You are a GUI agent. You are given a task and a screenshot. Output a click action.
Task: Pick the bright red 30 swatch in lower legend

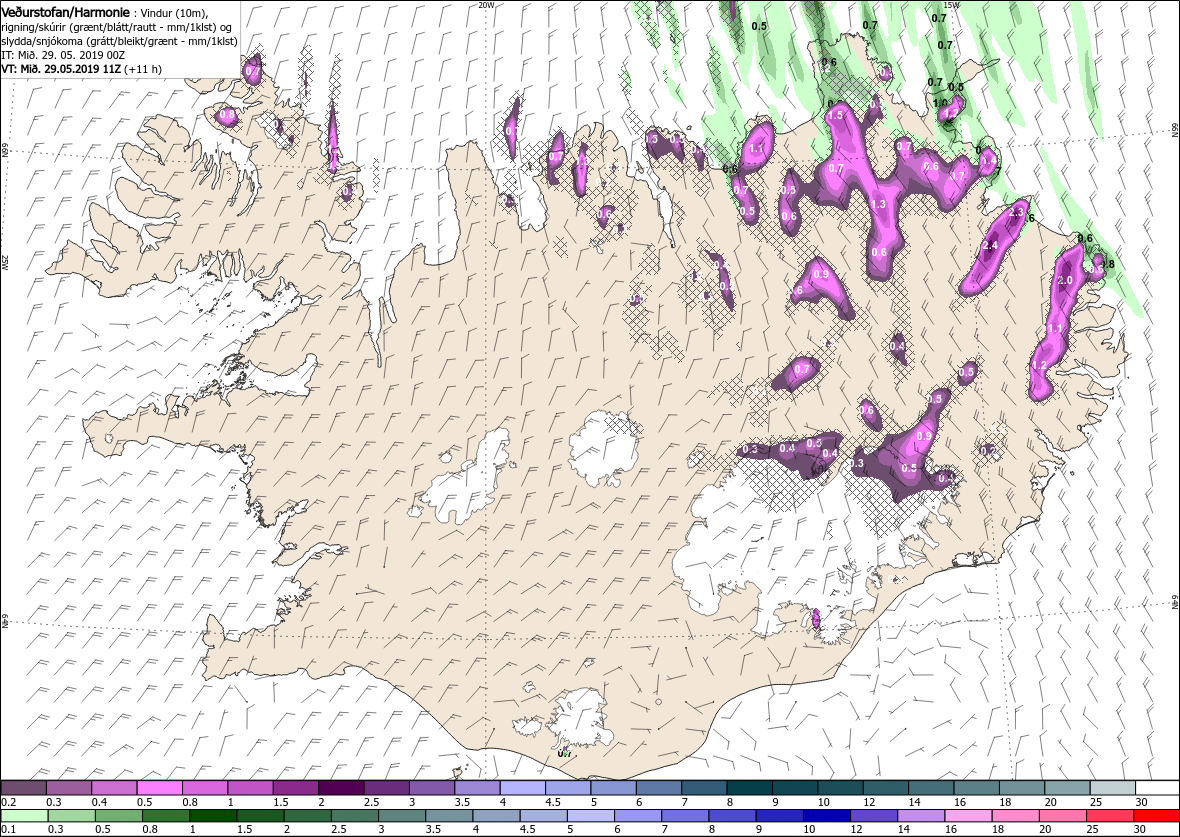[x=1156, y=817]
